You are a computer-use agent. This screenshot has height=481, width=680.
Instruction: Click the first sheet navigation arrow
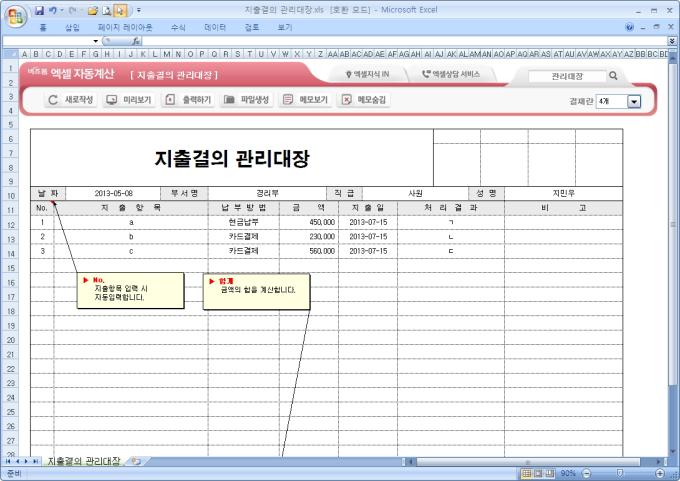tap(8, 461)
